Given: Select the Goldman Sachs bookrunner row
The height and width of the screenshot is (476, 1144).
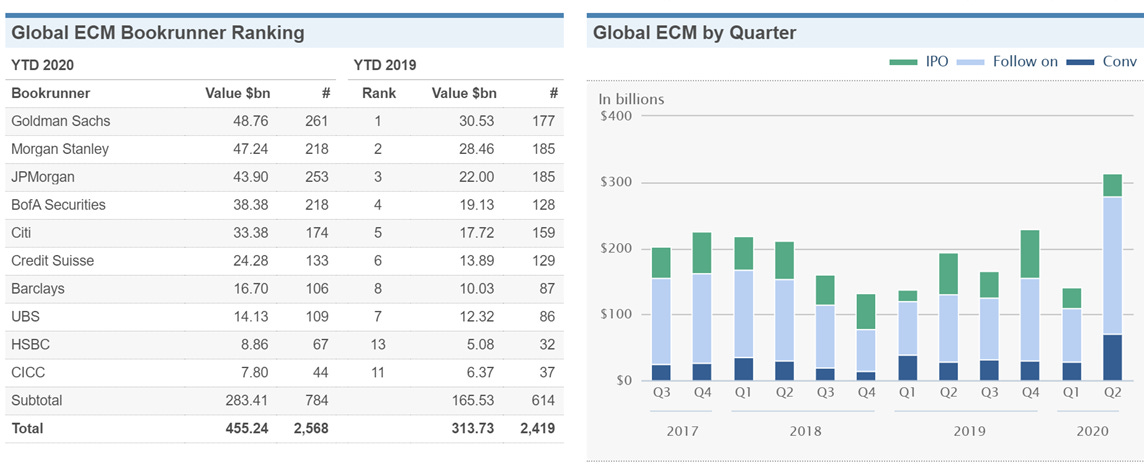Looking at the screenshot, I should (x=285, y=121).
